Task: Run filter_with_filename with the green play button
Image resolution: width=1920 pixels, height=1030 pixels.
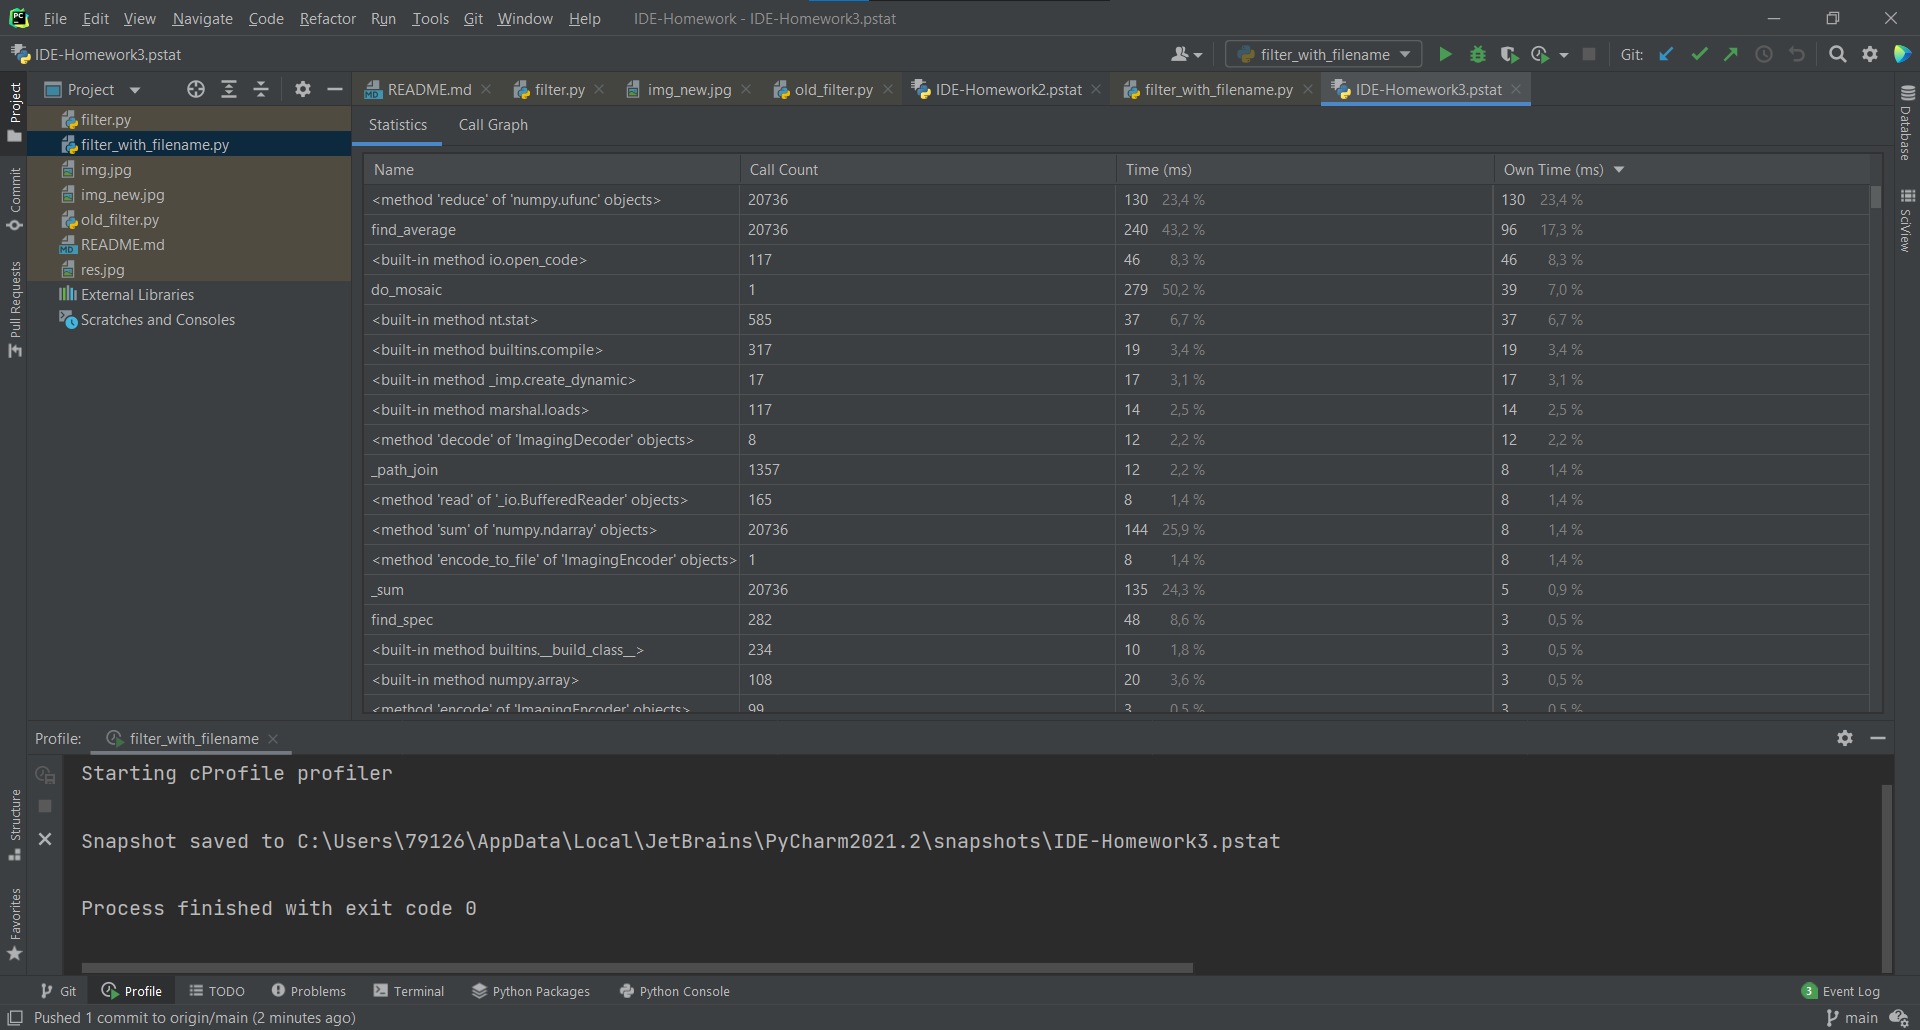Action: pyautogui.click(x=1445, y=55)
